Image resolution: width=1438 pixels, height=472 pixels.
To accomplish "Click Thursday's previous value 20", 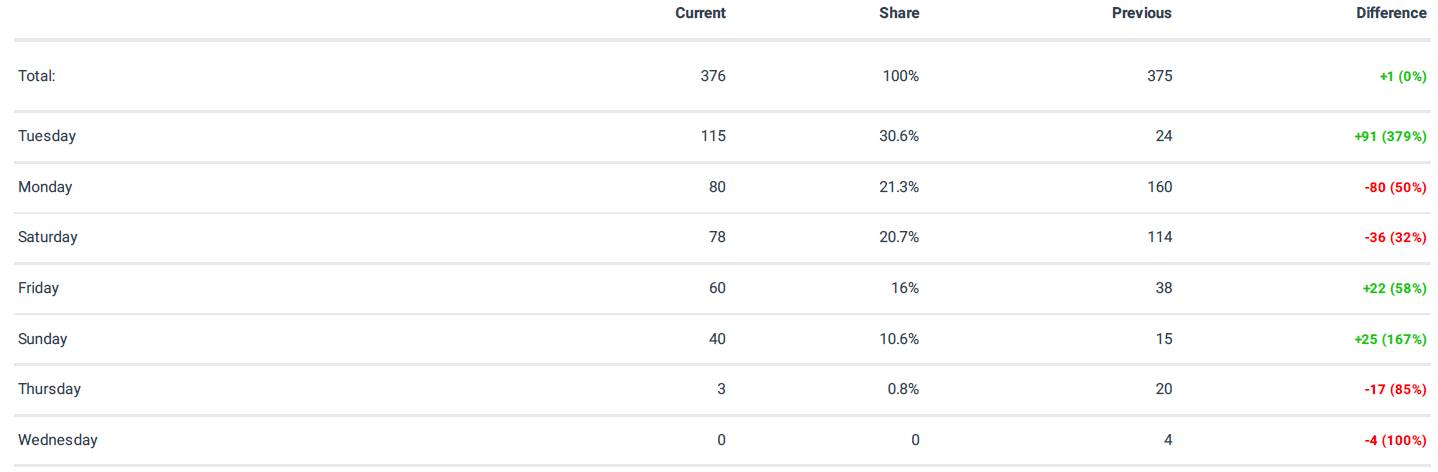I will pyautogui.click(x=1163, y=389).
